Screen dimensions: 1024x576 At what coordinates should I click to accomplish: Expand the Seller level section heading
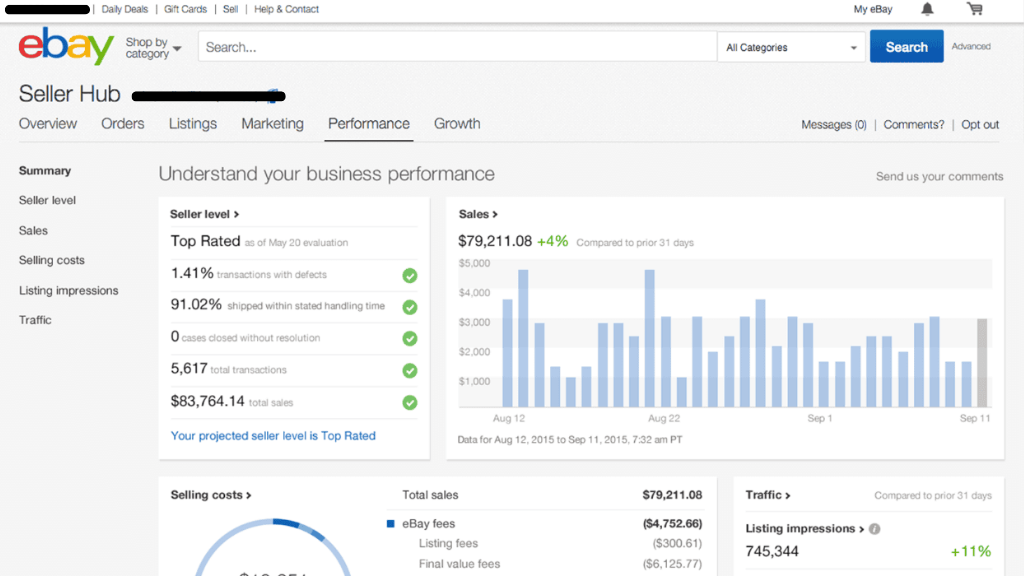[x=204, y=214]
